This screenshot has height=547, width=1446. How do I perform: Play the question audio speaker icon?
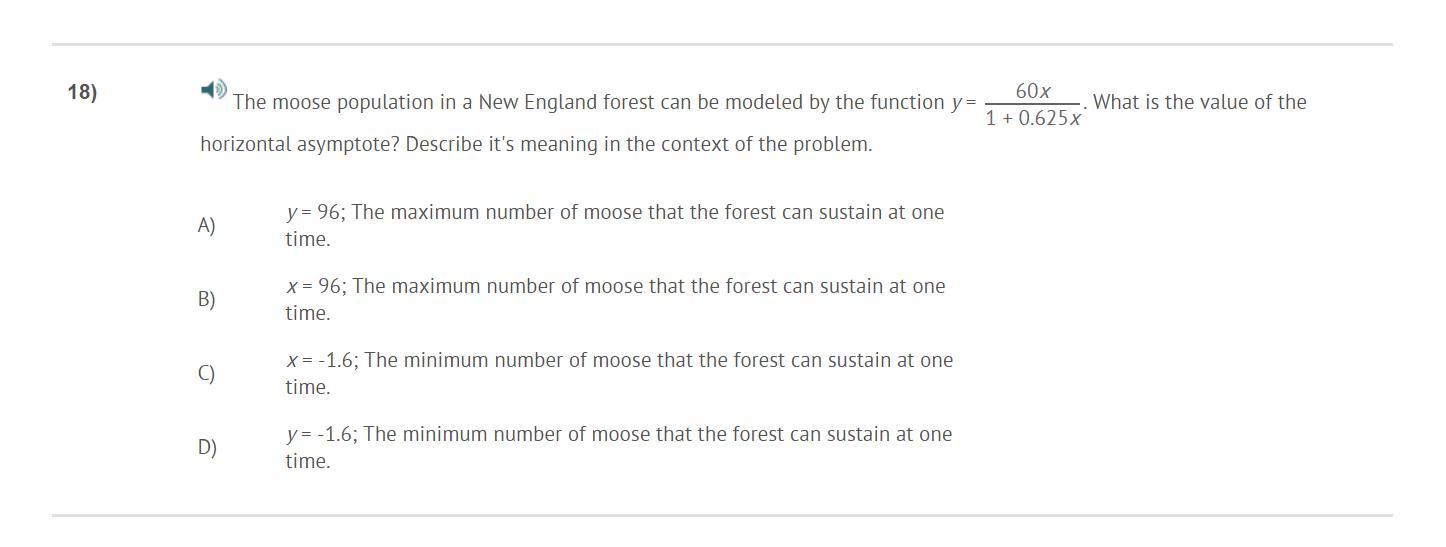(x=213, y=90)
